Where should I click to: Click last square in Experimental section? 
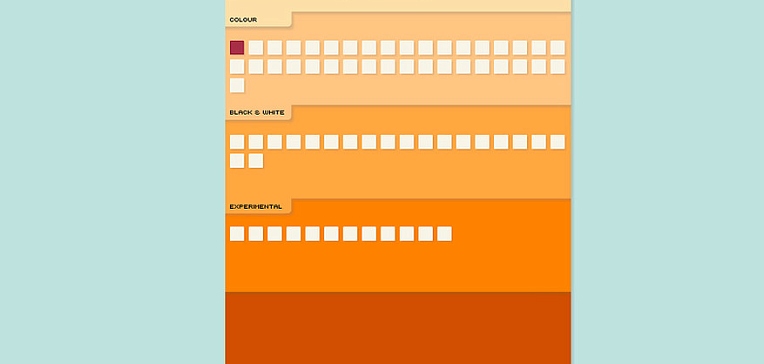pyautogui.click(x=444, y=233)
